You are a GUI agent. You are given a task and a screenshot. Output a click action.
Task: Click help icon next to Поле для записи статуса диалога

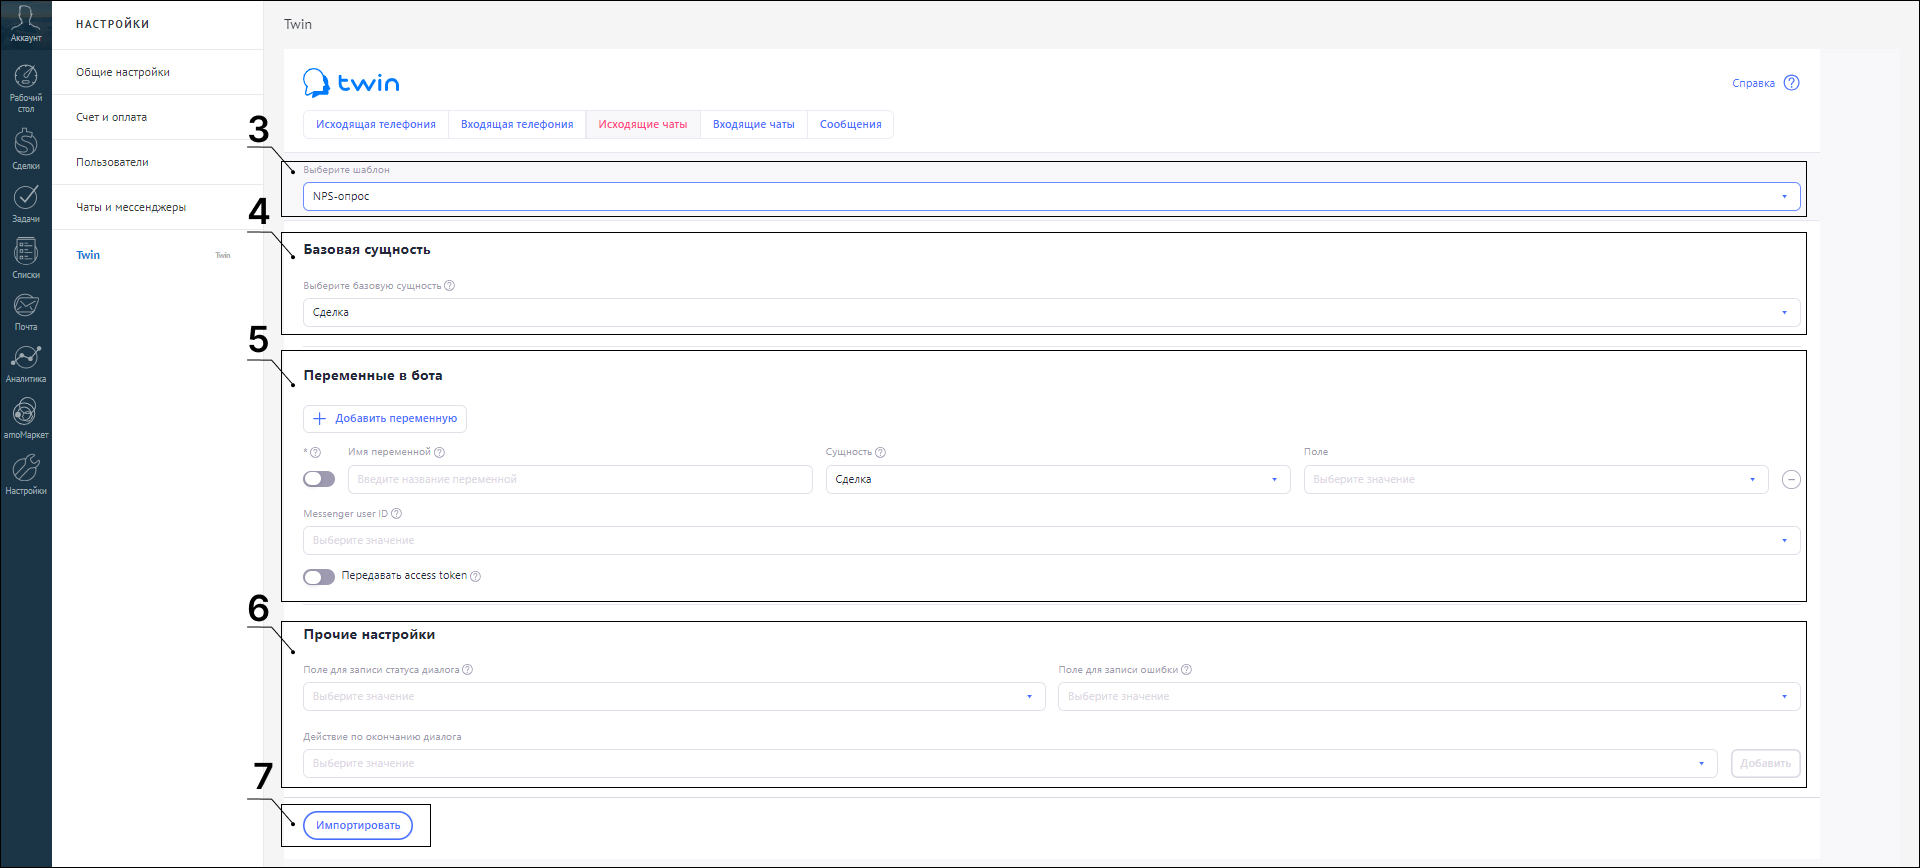click(x=467, y=670)
